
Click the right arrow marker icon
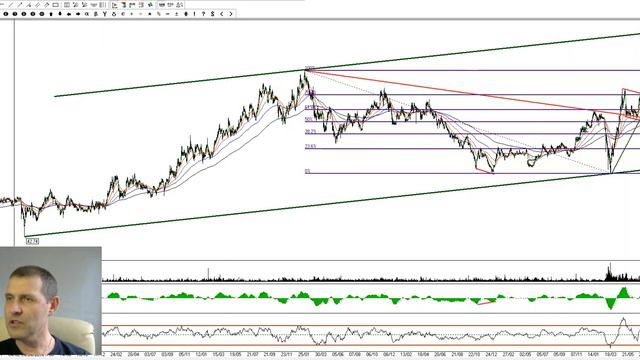78,14
